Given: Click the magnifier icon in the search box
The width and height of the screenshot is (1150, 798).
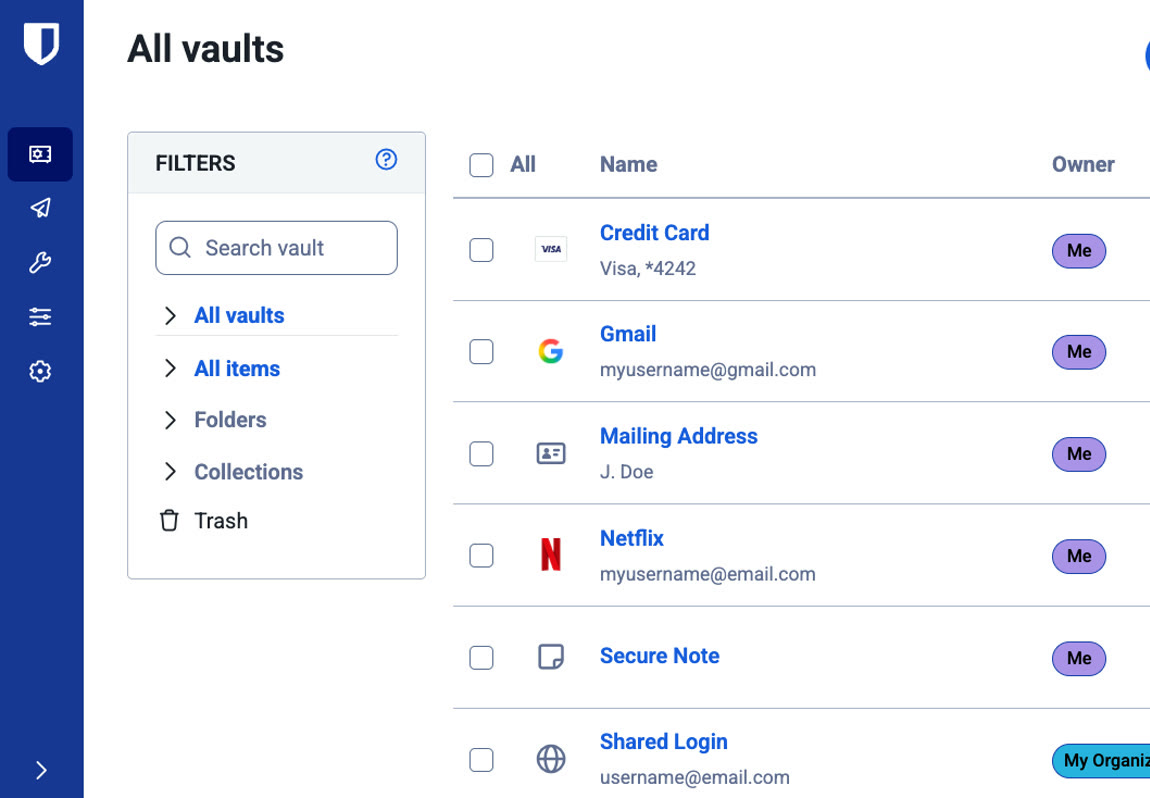Looking at the screenshot, I should [x=180, y=247].
